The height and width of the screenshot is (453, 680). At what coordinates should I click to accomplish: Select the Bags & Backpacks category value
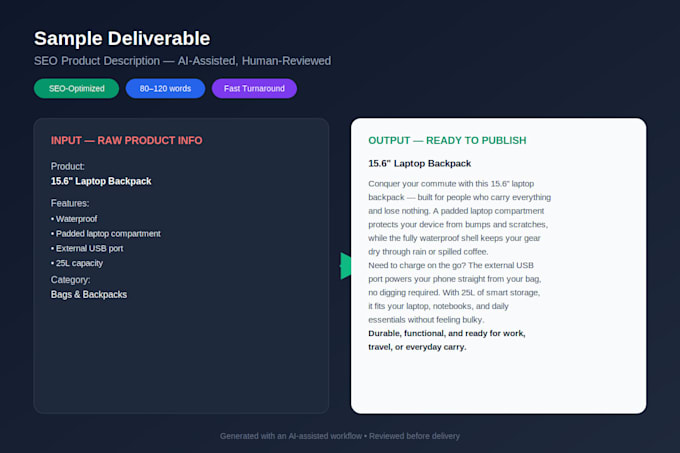89,294
